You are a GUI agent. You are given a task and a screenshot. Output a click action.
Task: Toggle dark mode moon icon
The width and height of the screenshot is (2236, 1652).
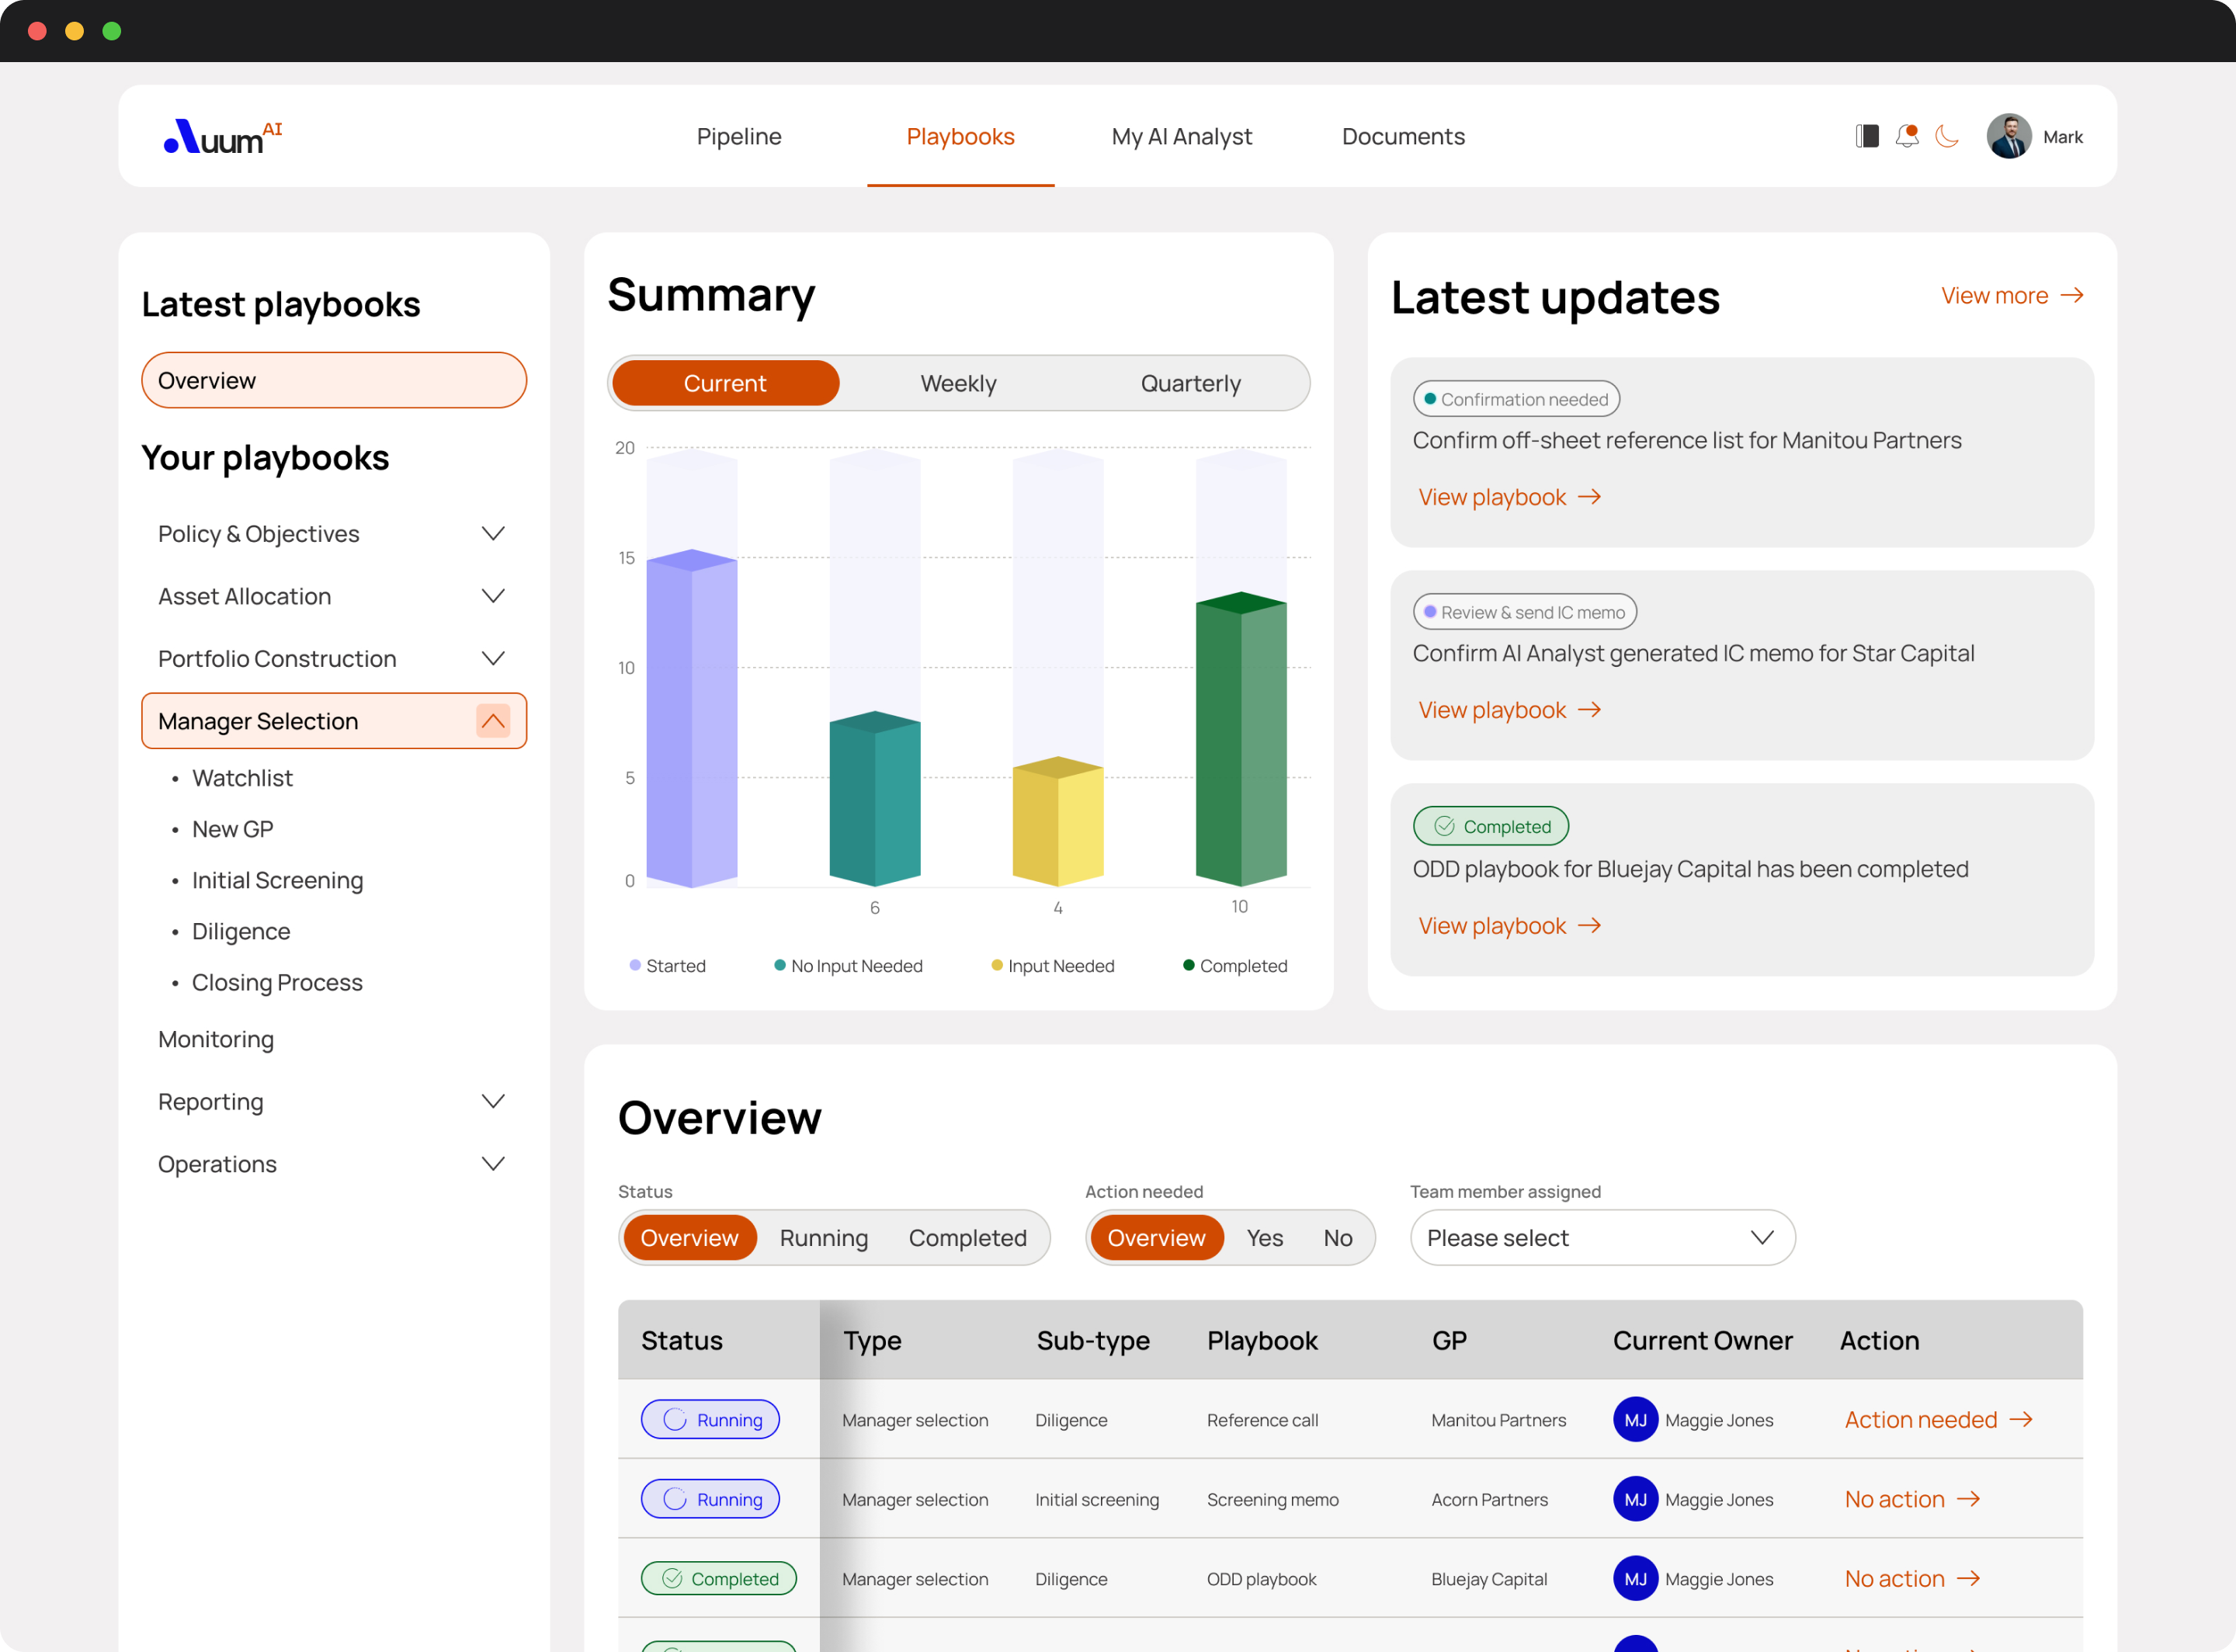(x=1946, y=136)
